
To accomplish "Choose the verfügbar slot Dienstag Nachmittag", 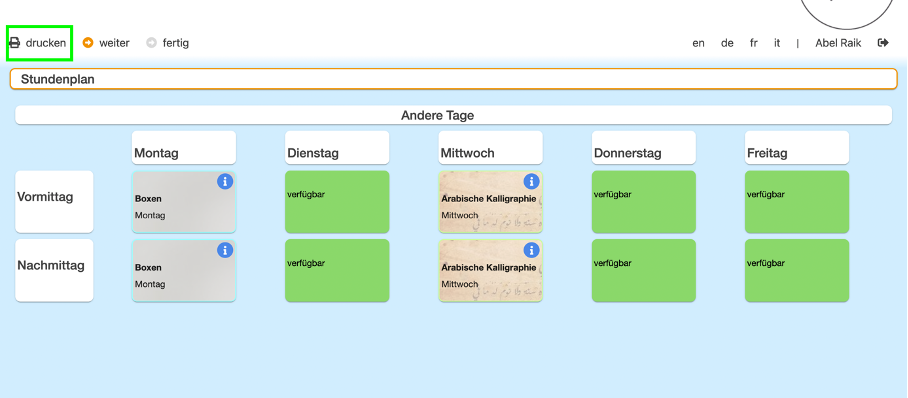I will pyautogui.click(x=337, y=271).
